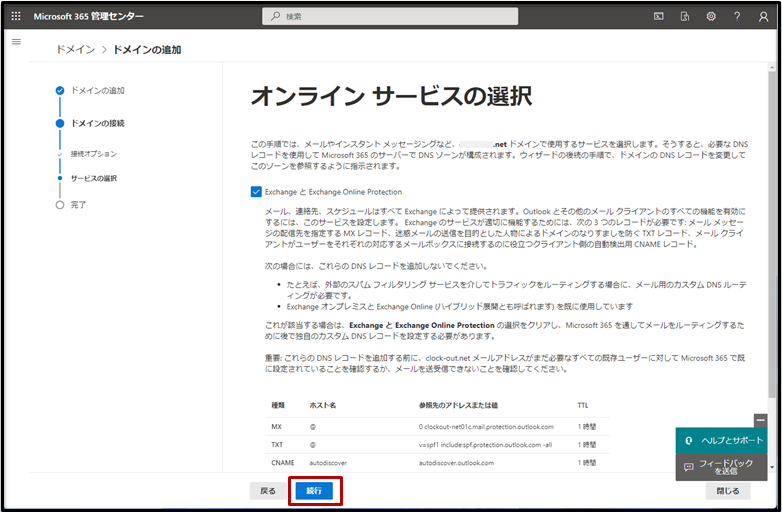Click the search magnifier icon
Image resolution: width=782 pixels, height=512 pixels.
coord(275,16)
